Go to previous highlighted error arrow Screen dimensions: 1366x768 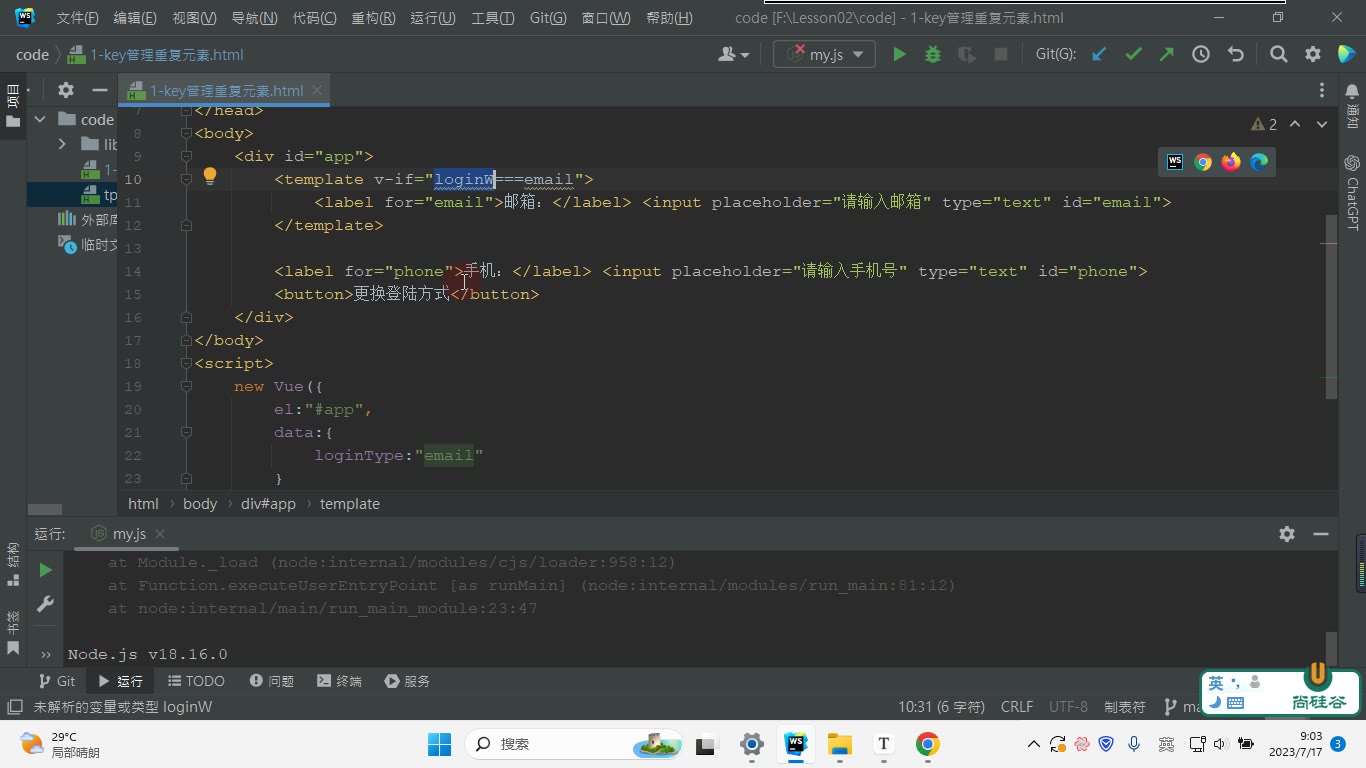[1295, 124]
